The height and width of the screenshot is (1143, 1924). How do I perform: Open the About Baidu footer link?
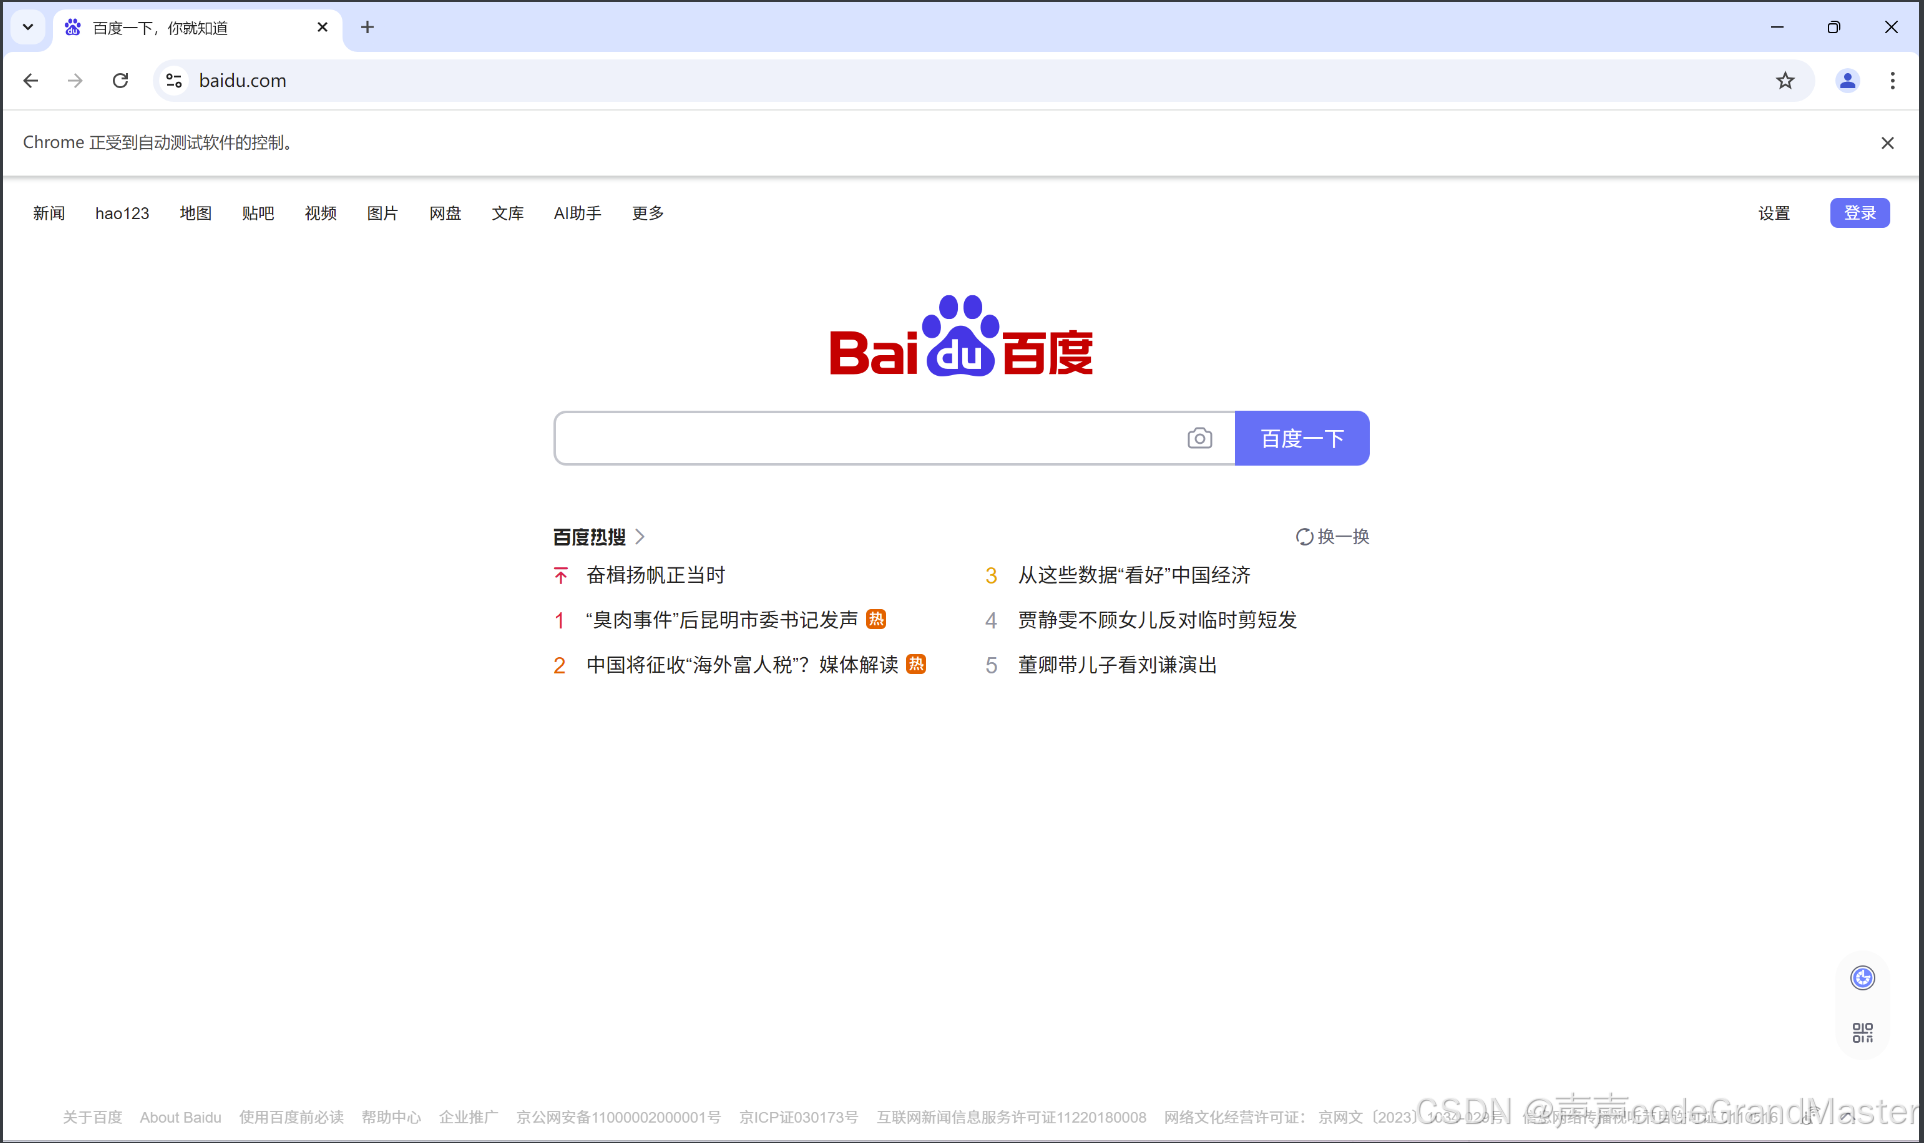pyautogui.click(x=180, y=1117)
